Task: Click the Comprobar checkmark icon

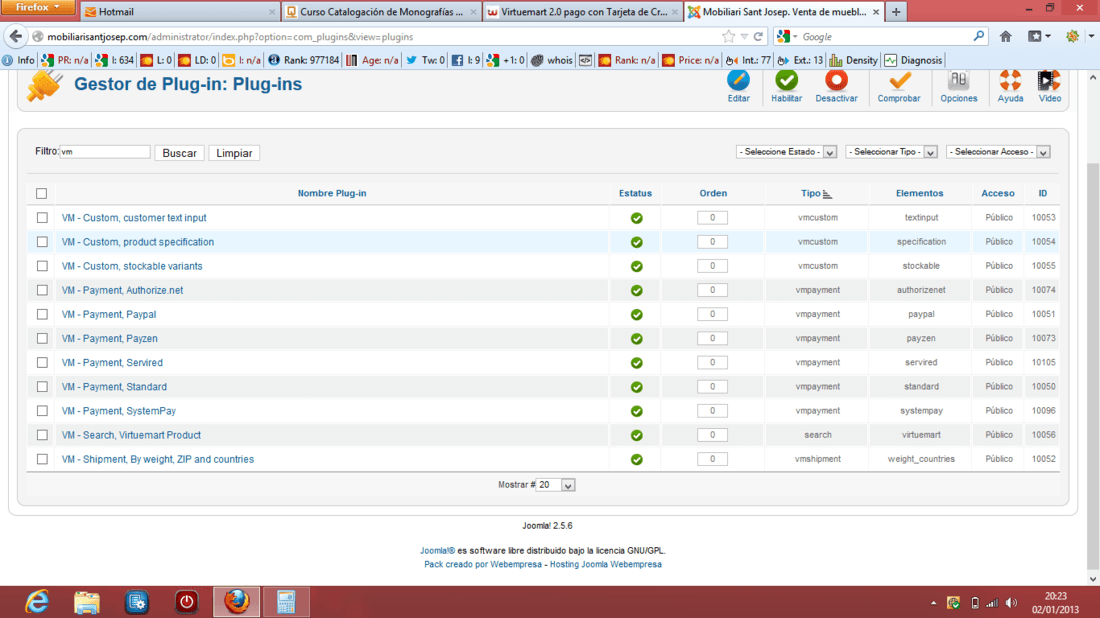Action: tap(899, 81)
